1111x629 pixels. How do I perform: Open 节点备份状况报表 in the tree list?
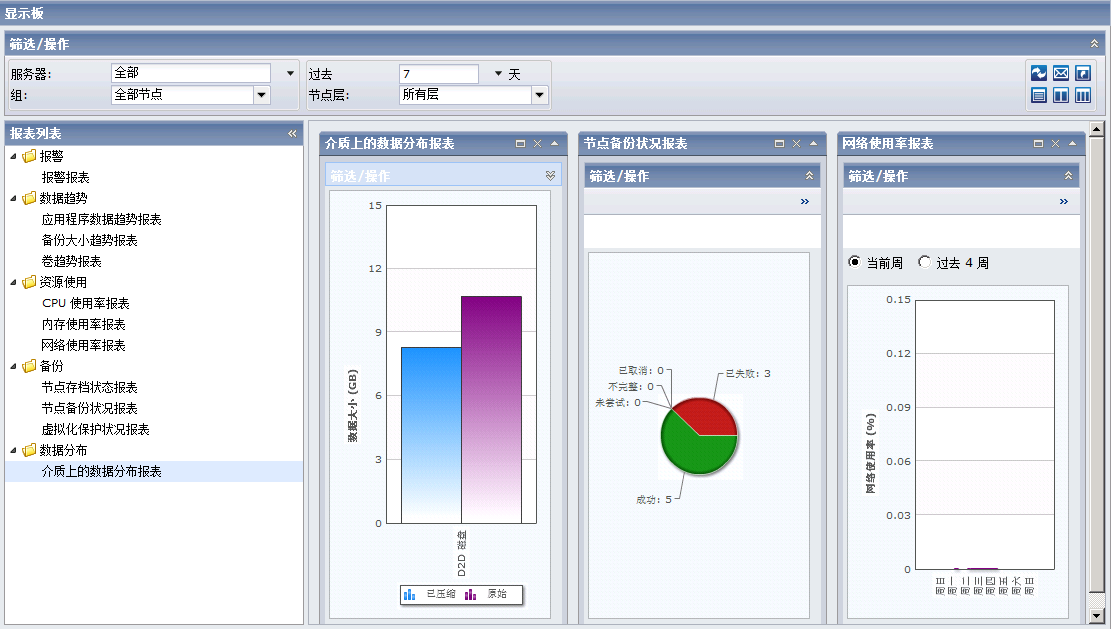click(89, 408)
